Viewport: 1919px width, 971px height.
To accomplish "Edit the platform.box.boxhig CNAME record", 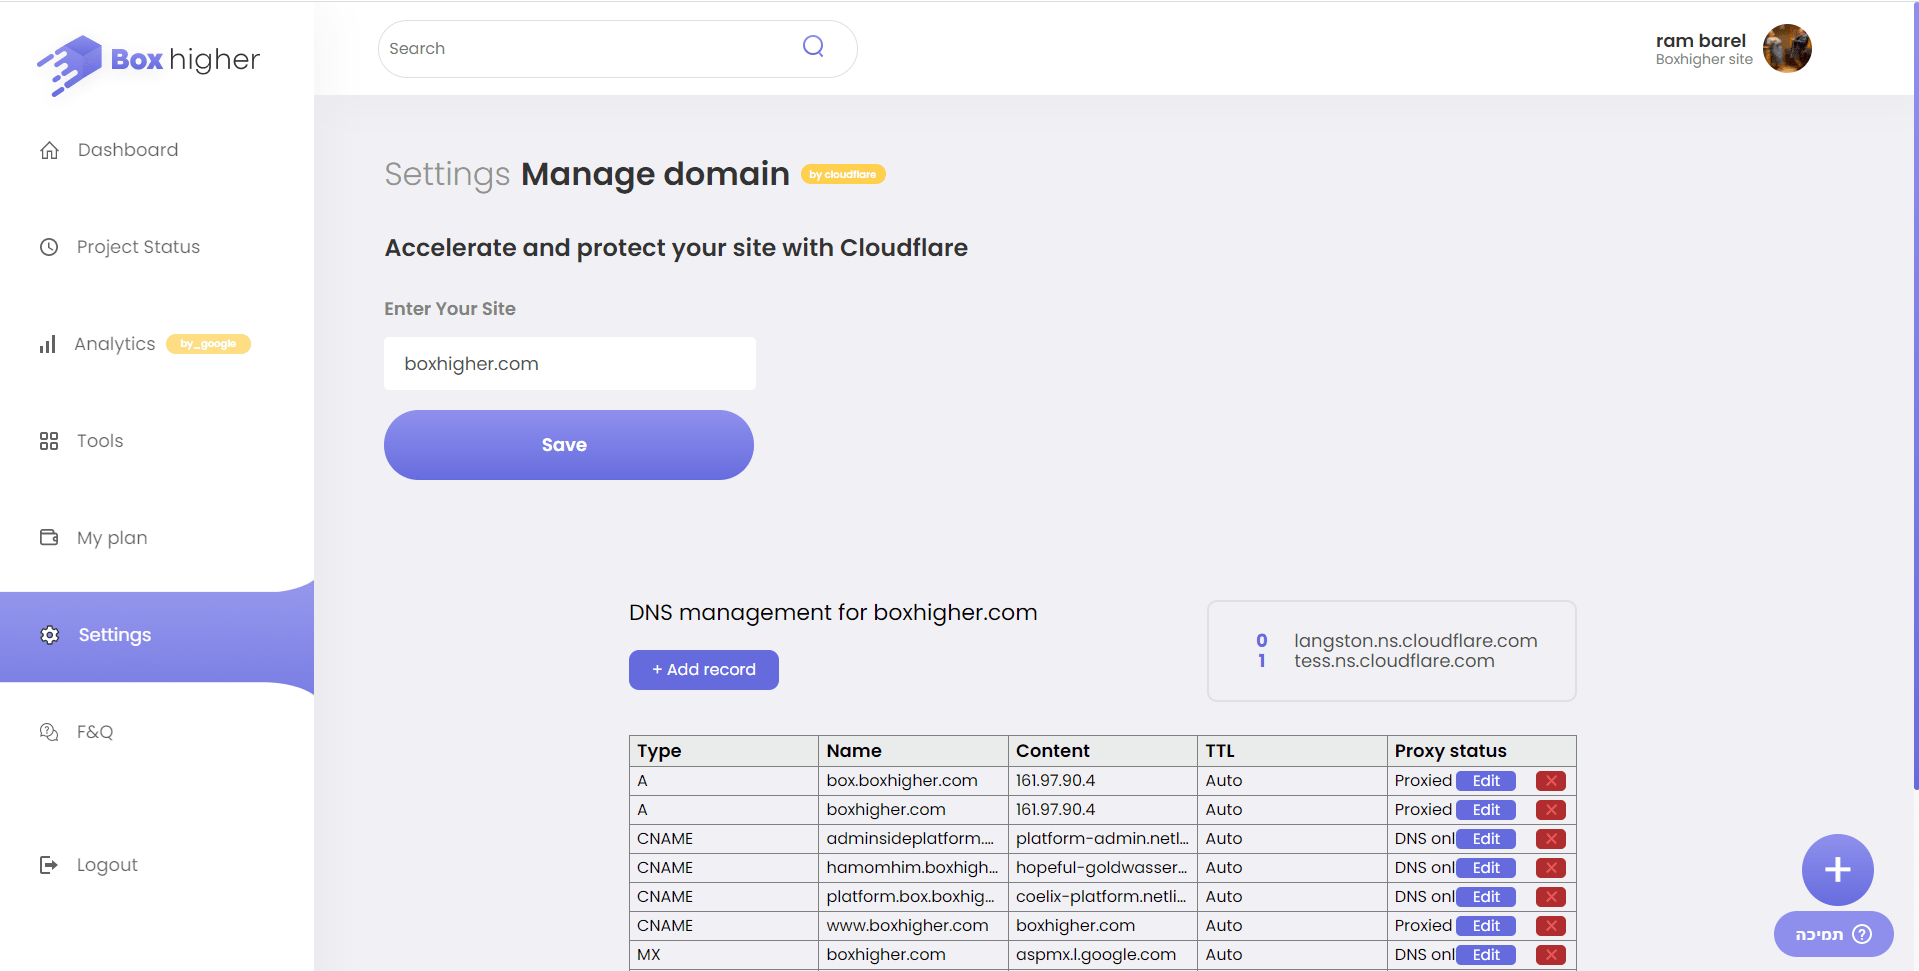I will coord(1486,897).
